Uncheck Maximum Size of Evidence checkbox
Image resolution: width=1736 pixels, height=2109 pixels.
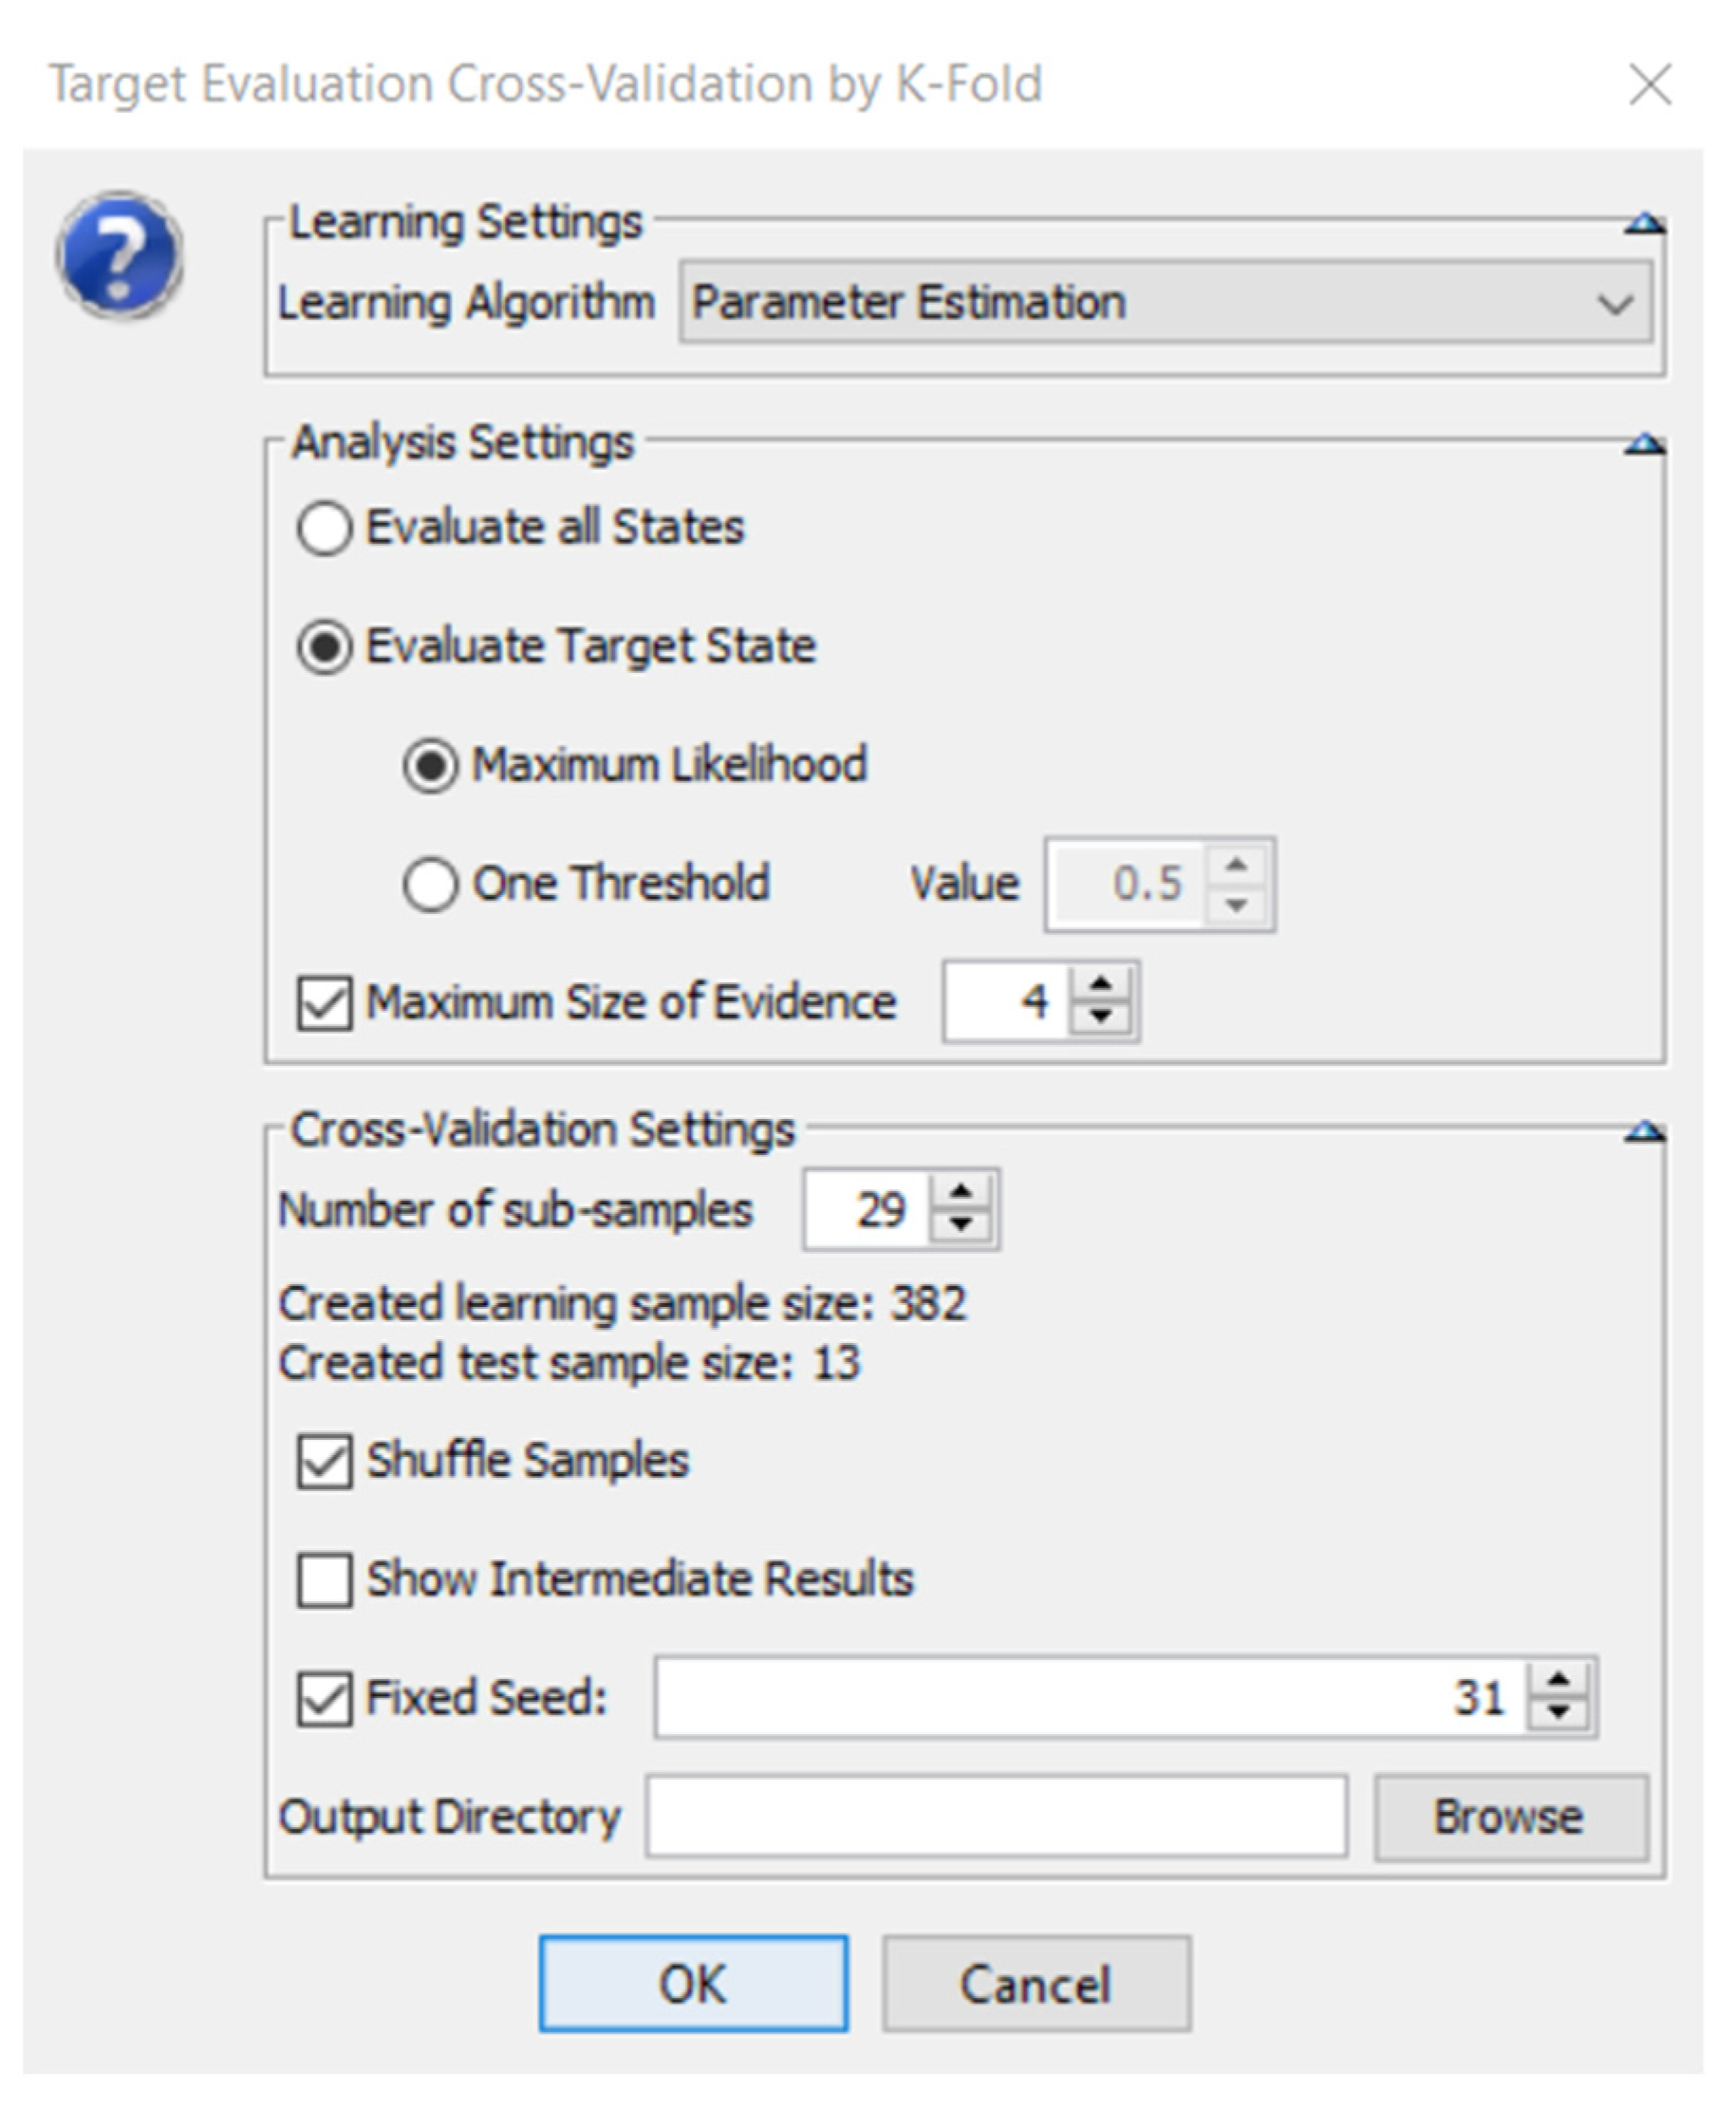click(x=324, y=1003)
